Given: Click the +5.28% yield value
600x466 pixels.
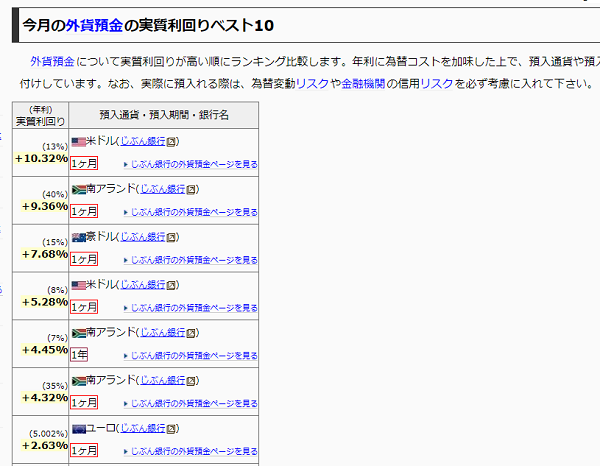Looking at the screenshot, I should 45,302.
